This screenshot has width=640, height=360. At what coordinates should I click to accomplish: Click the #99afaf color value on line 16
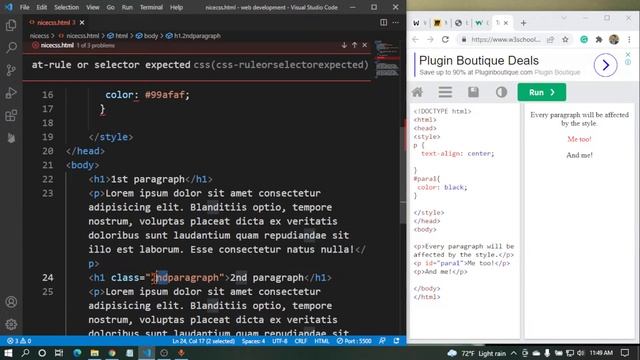tap(164, 95)
